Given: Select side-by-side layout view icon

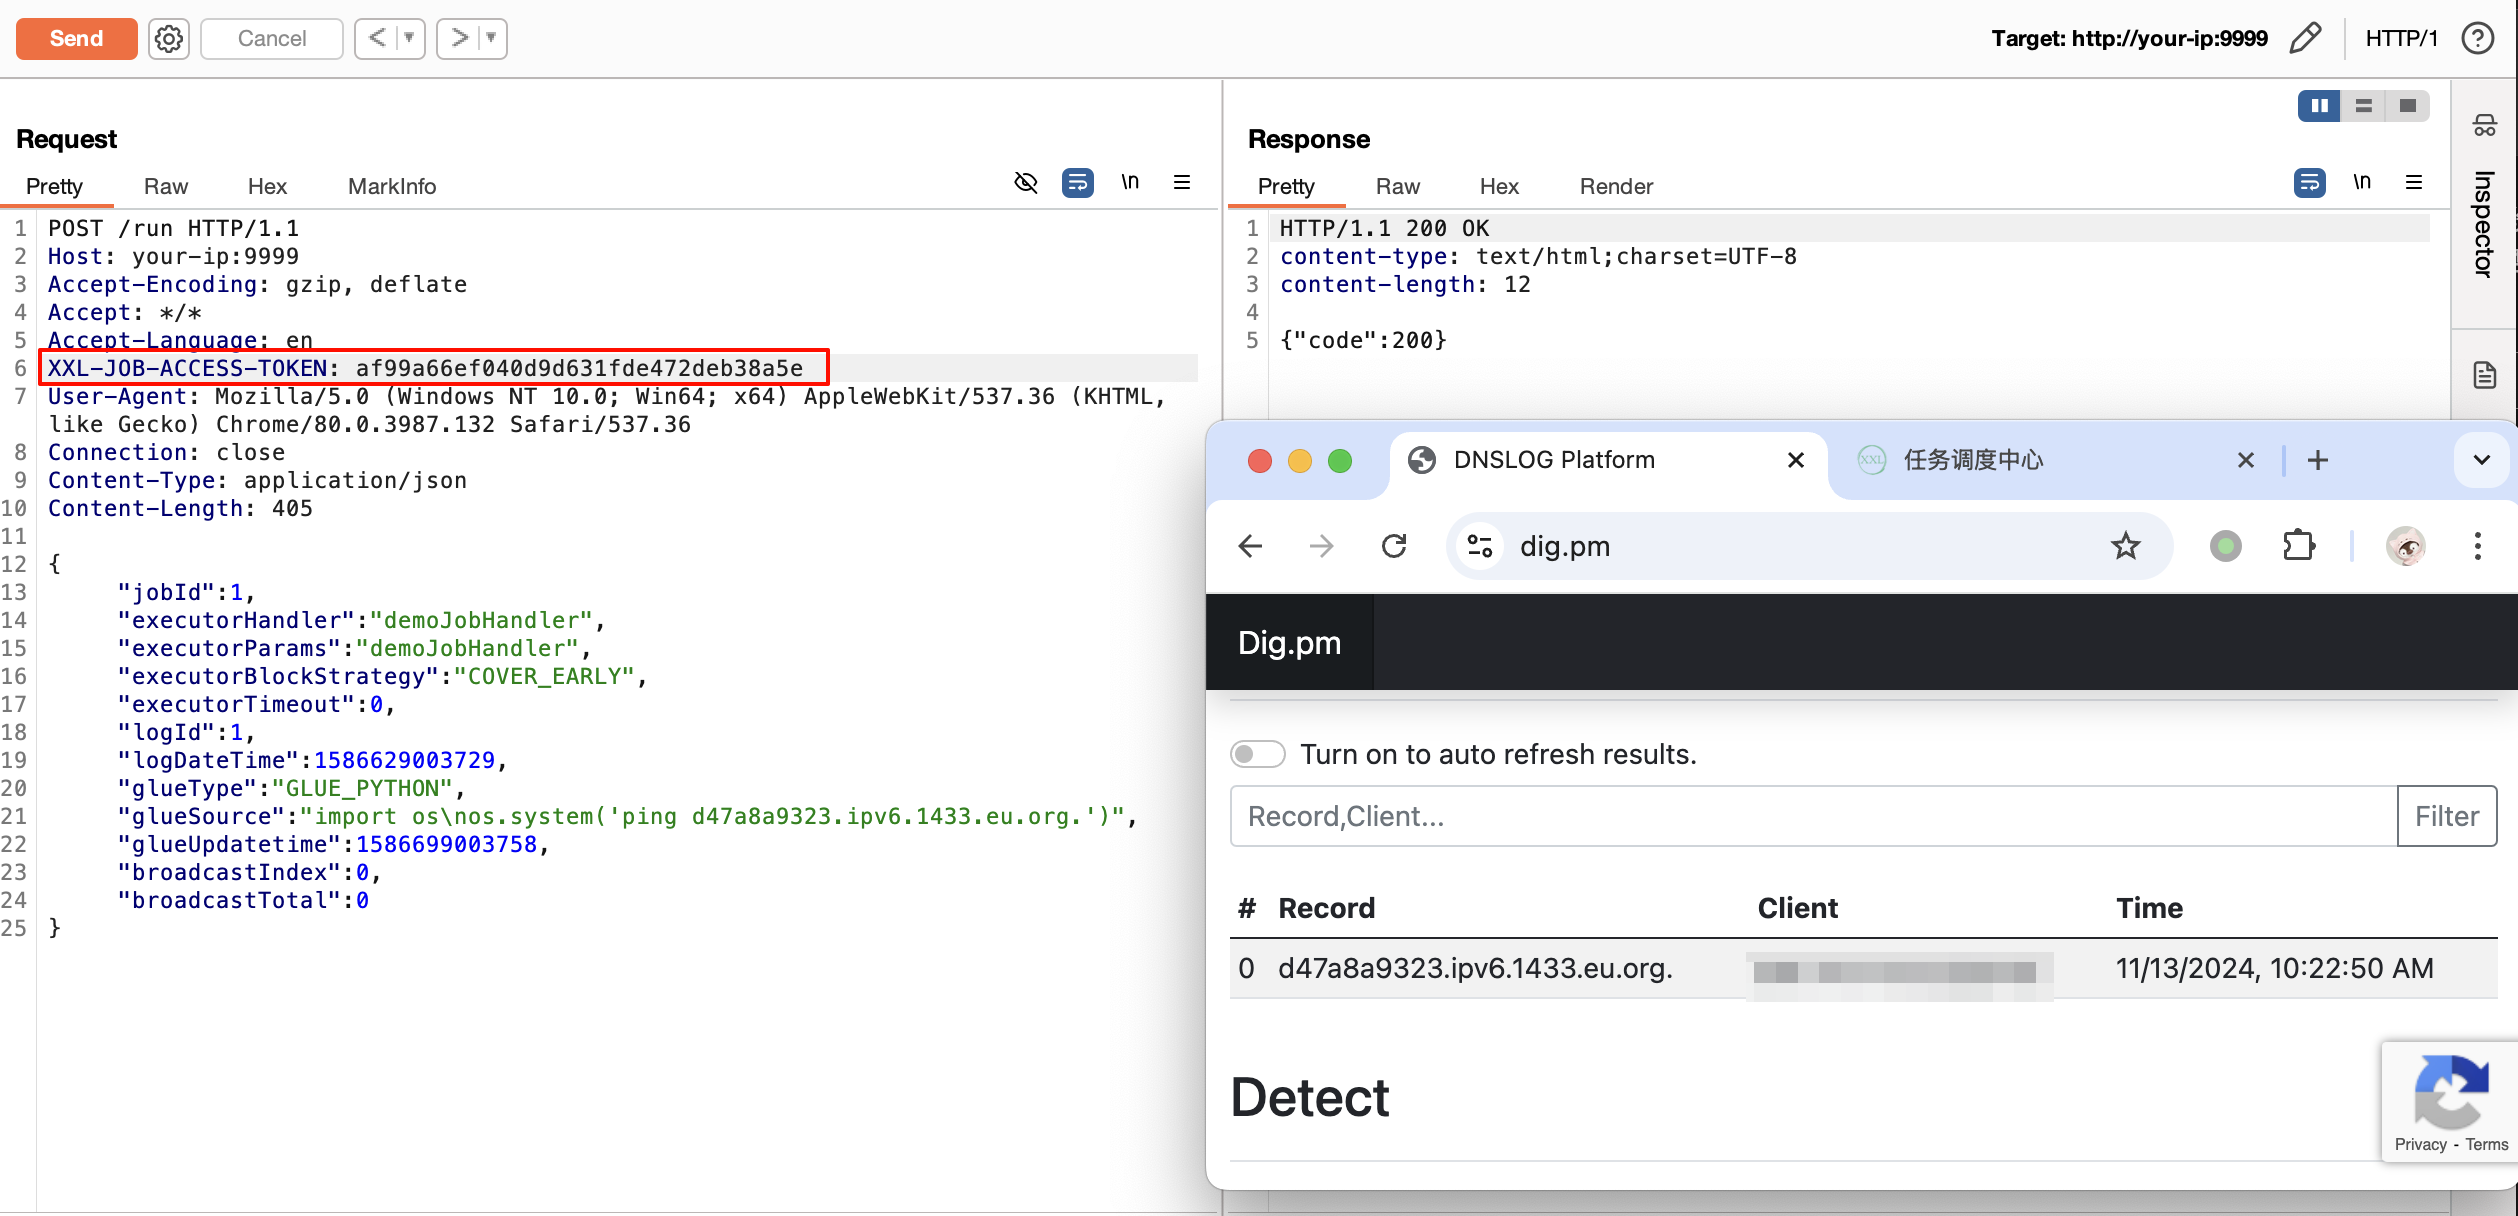Looking at the screenshot, I should click(x=2319, y=106).
